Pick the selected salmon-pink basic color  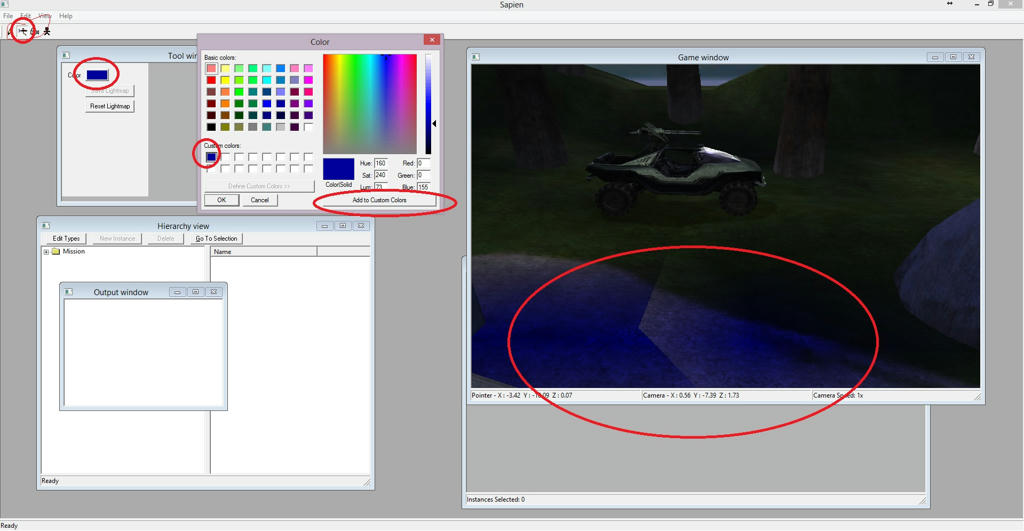211,68
